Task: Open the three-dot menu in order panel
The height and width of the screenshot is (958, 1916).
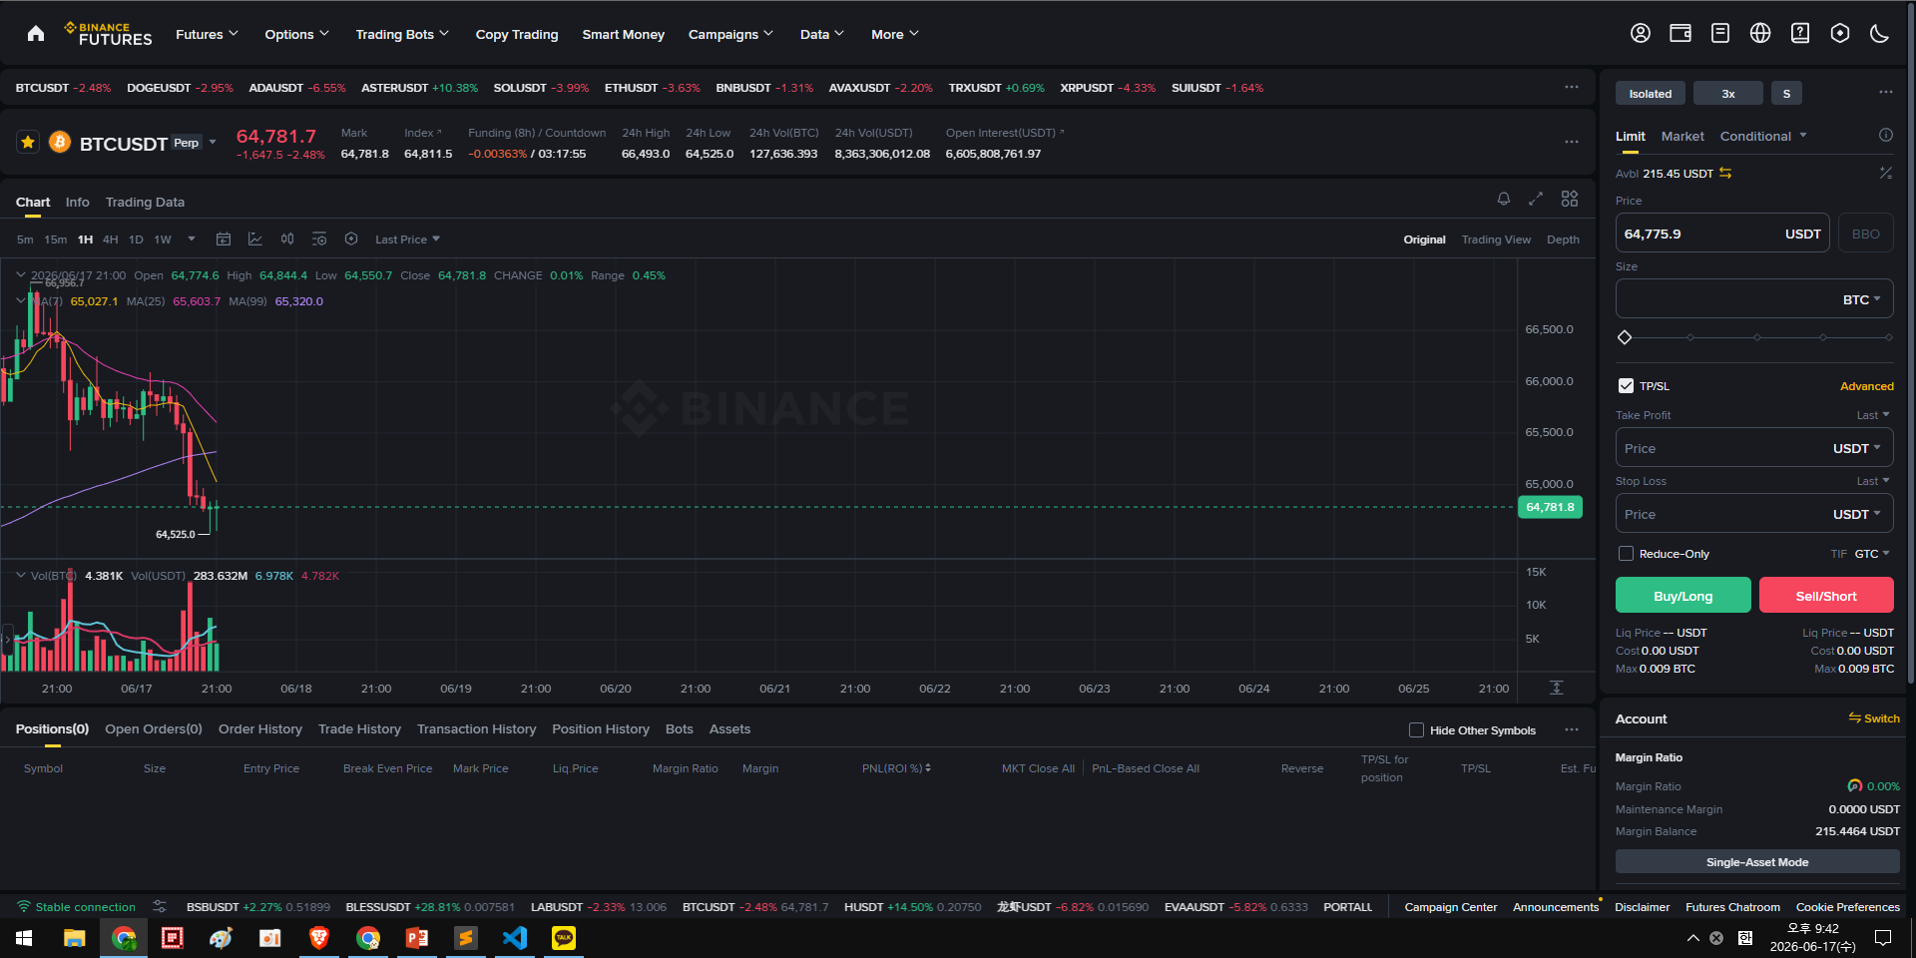Action: (1886, 92)
